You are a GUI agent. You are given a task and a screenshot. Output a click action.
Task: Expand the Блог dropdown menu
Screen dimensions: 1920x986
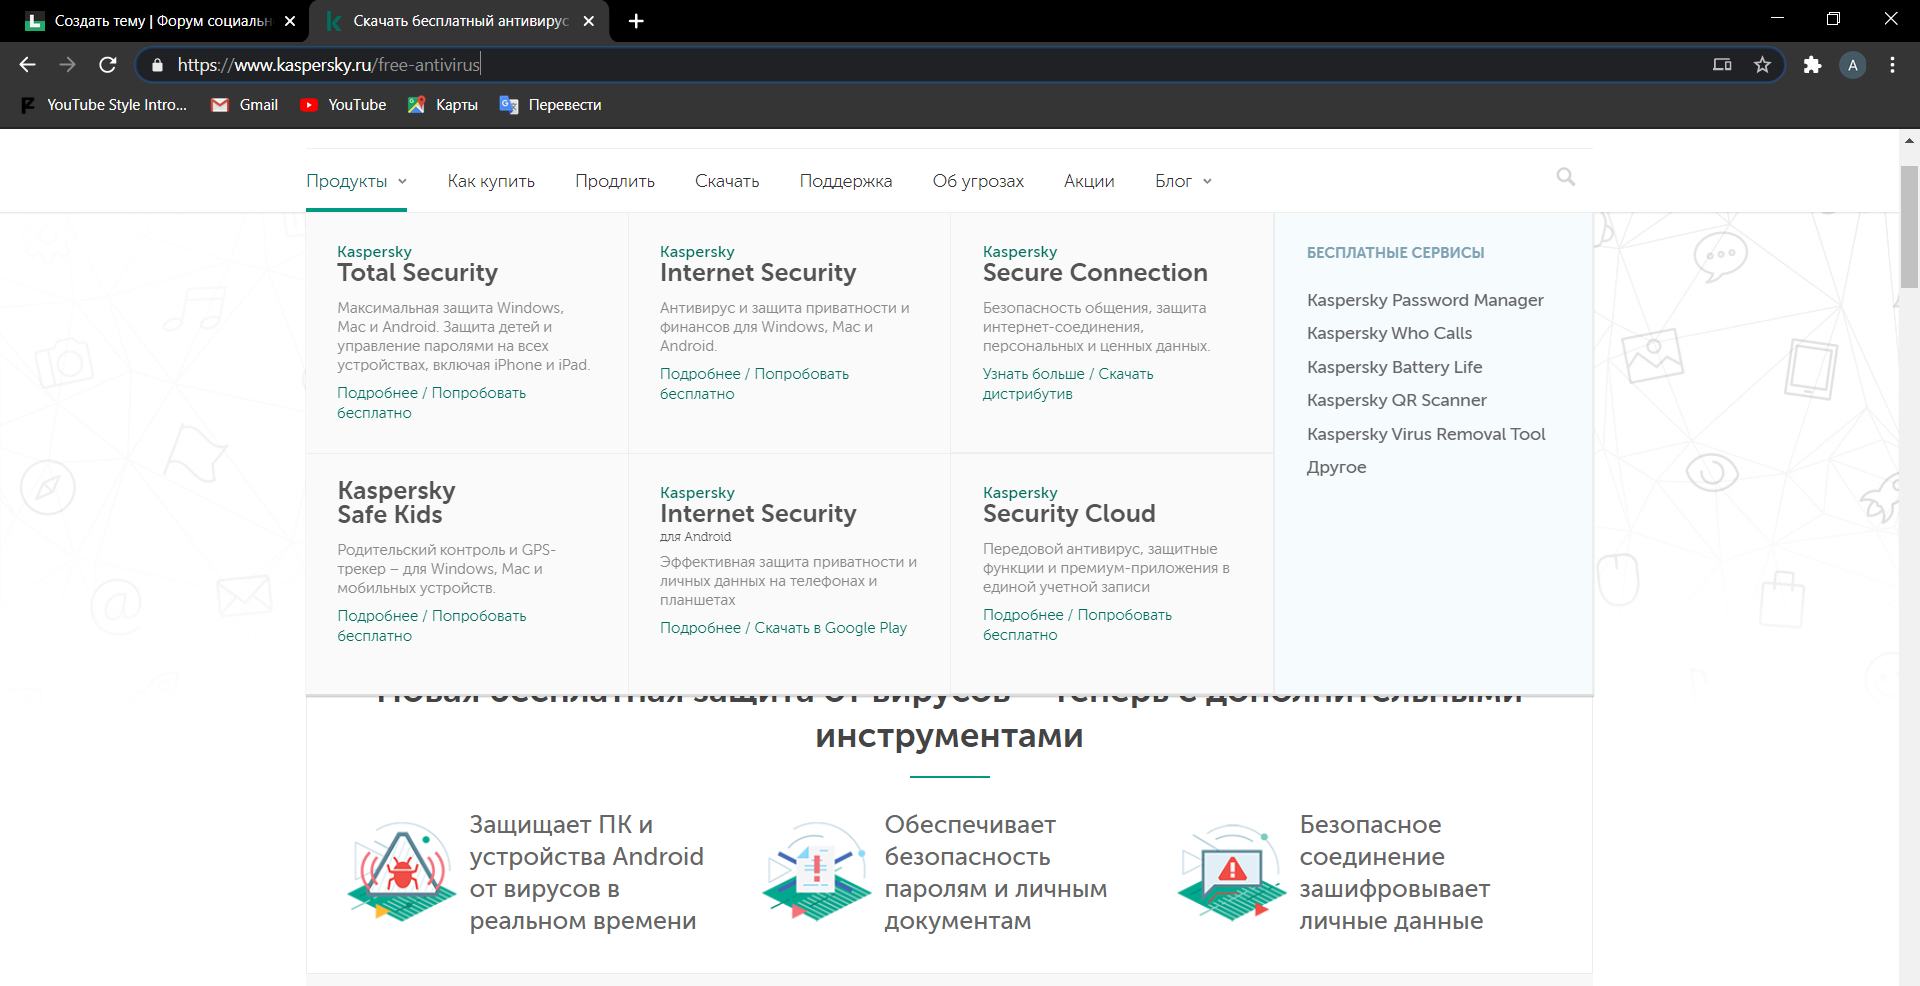pos(1183,181)
